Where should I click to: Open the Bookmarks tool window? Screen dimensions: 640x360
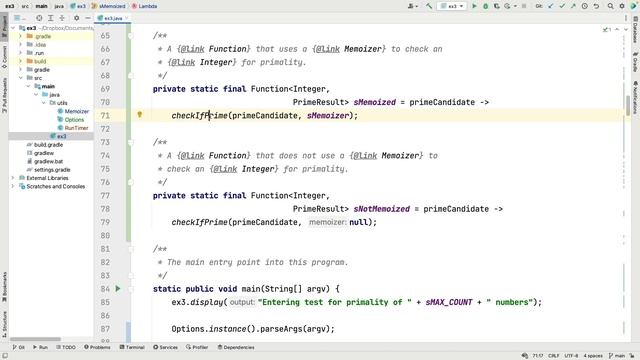tap(4, 287)
